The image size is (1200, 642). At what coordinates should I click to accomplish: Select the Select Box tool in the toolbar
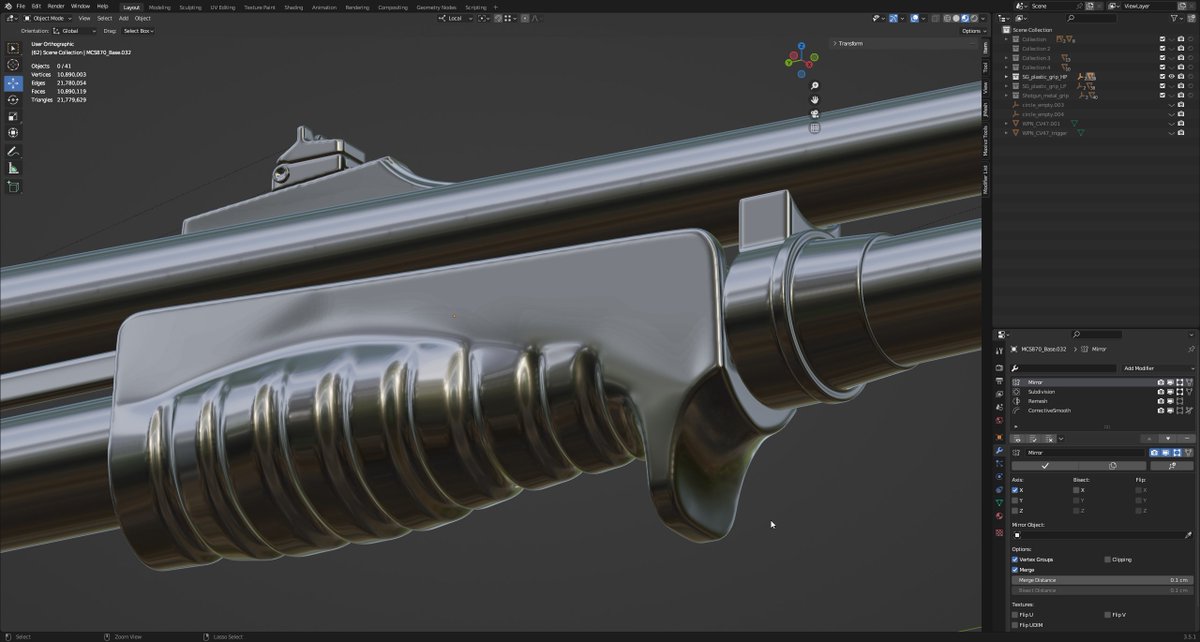pos(13,48)
